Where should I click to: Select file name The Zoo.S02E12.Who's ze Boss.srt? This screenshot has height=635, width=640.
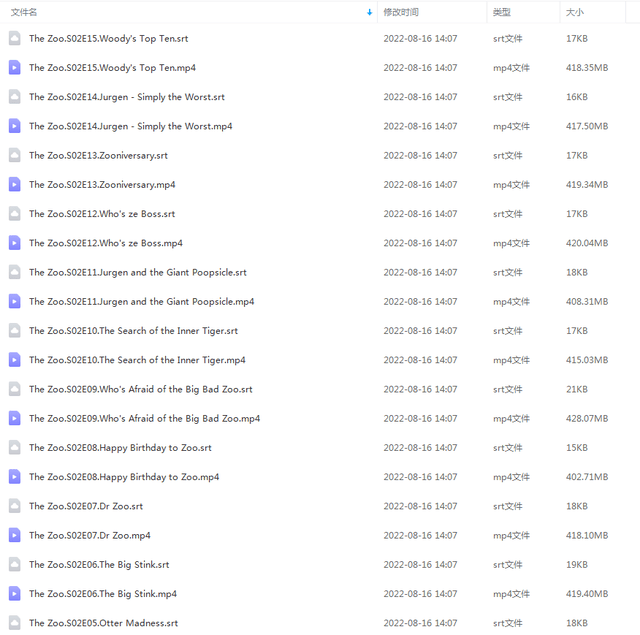tap(102, 214)
